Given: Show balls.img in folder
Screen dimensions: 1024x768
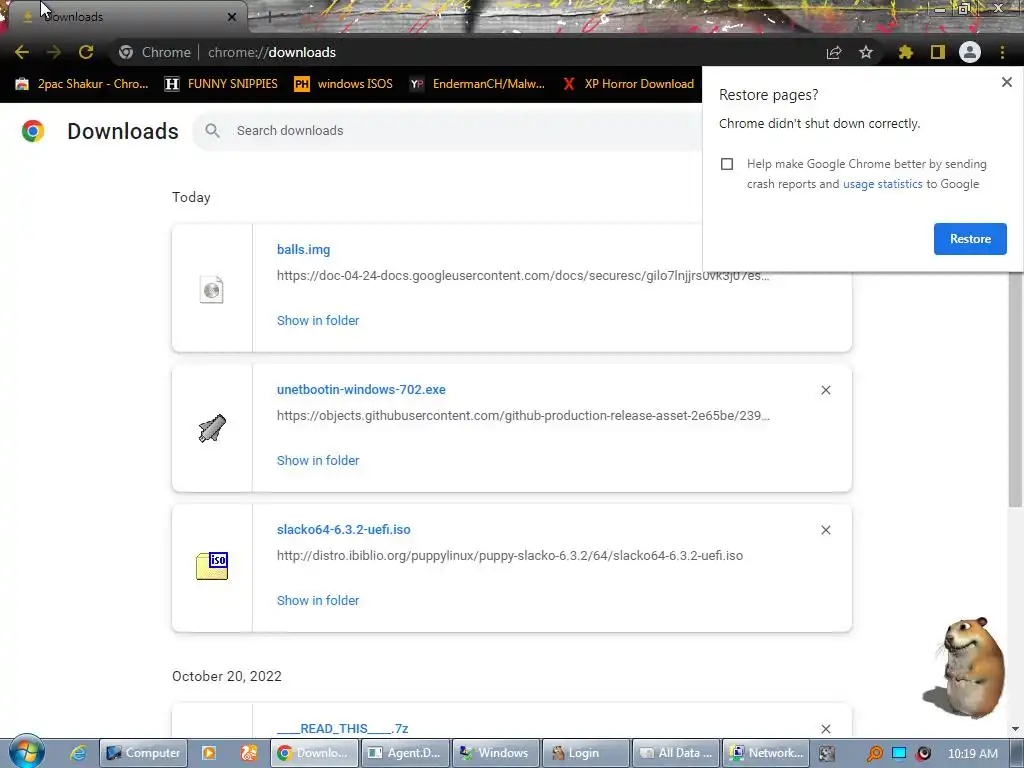Looking at the screenshot, I should [x=318, y=321].
